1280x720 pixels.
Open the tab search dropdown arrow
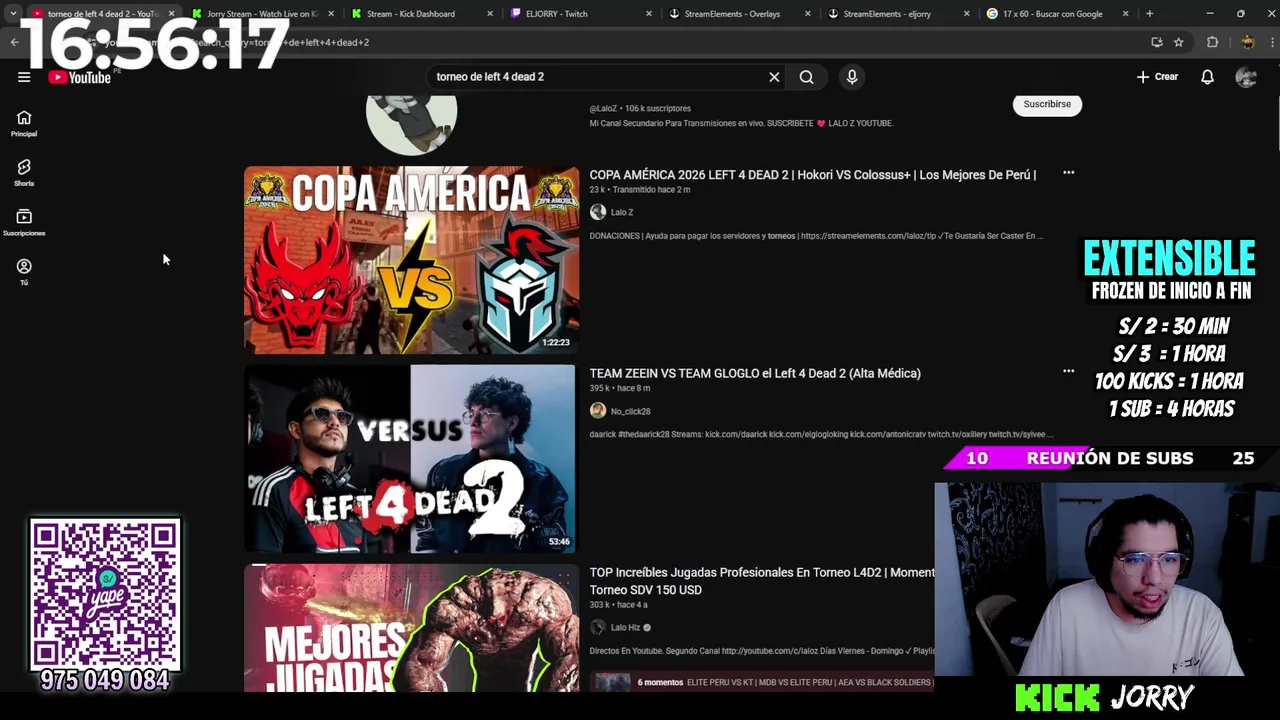[x=12, y=14]
